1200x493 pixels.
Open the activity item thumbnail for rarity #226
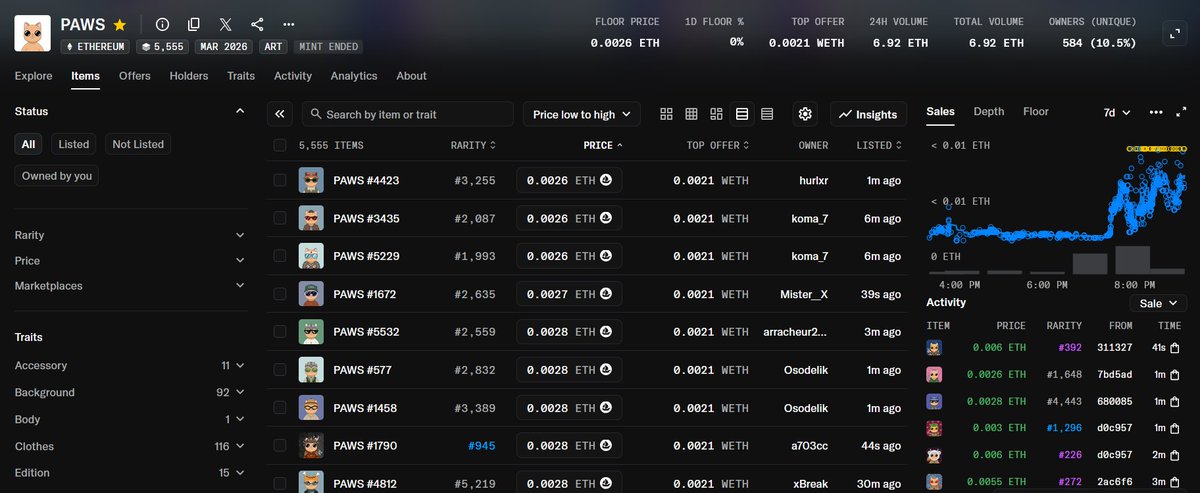point(934,456)
